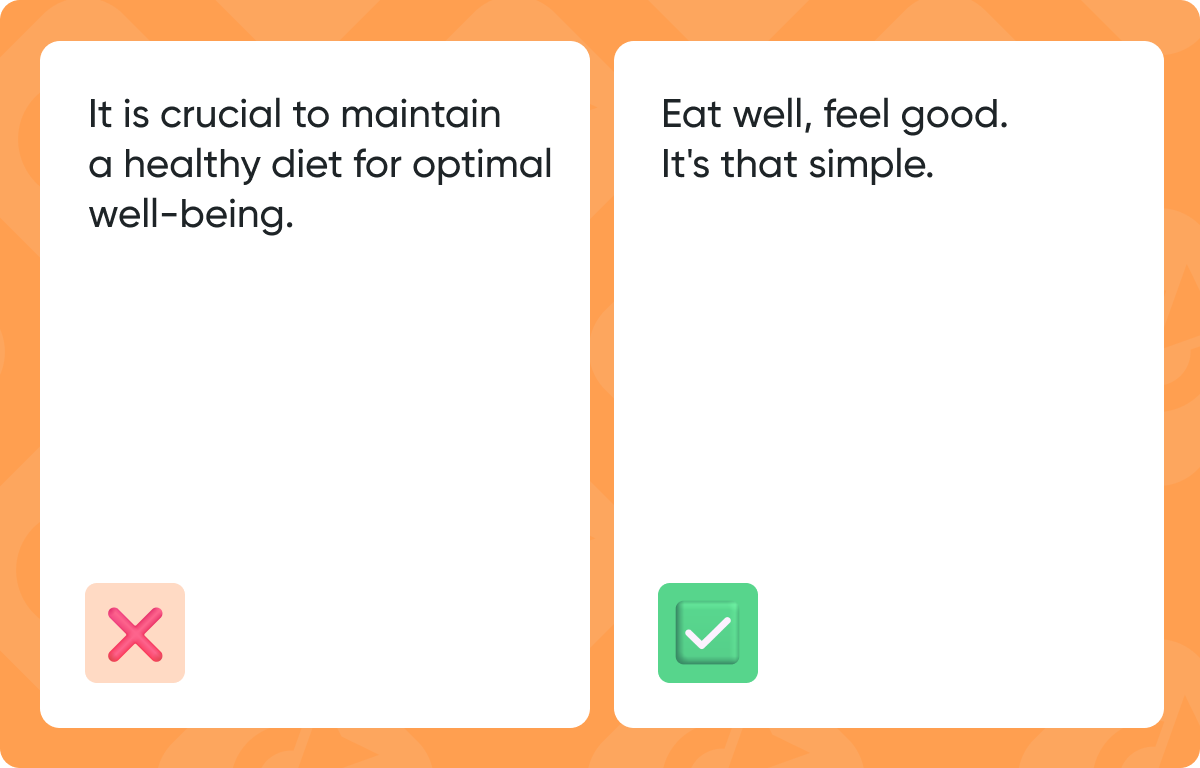This screenshot has height=768, width=1200.
Task: Click the red X icon
Action: click(135, 633)
